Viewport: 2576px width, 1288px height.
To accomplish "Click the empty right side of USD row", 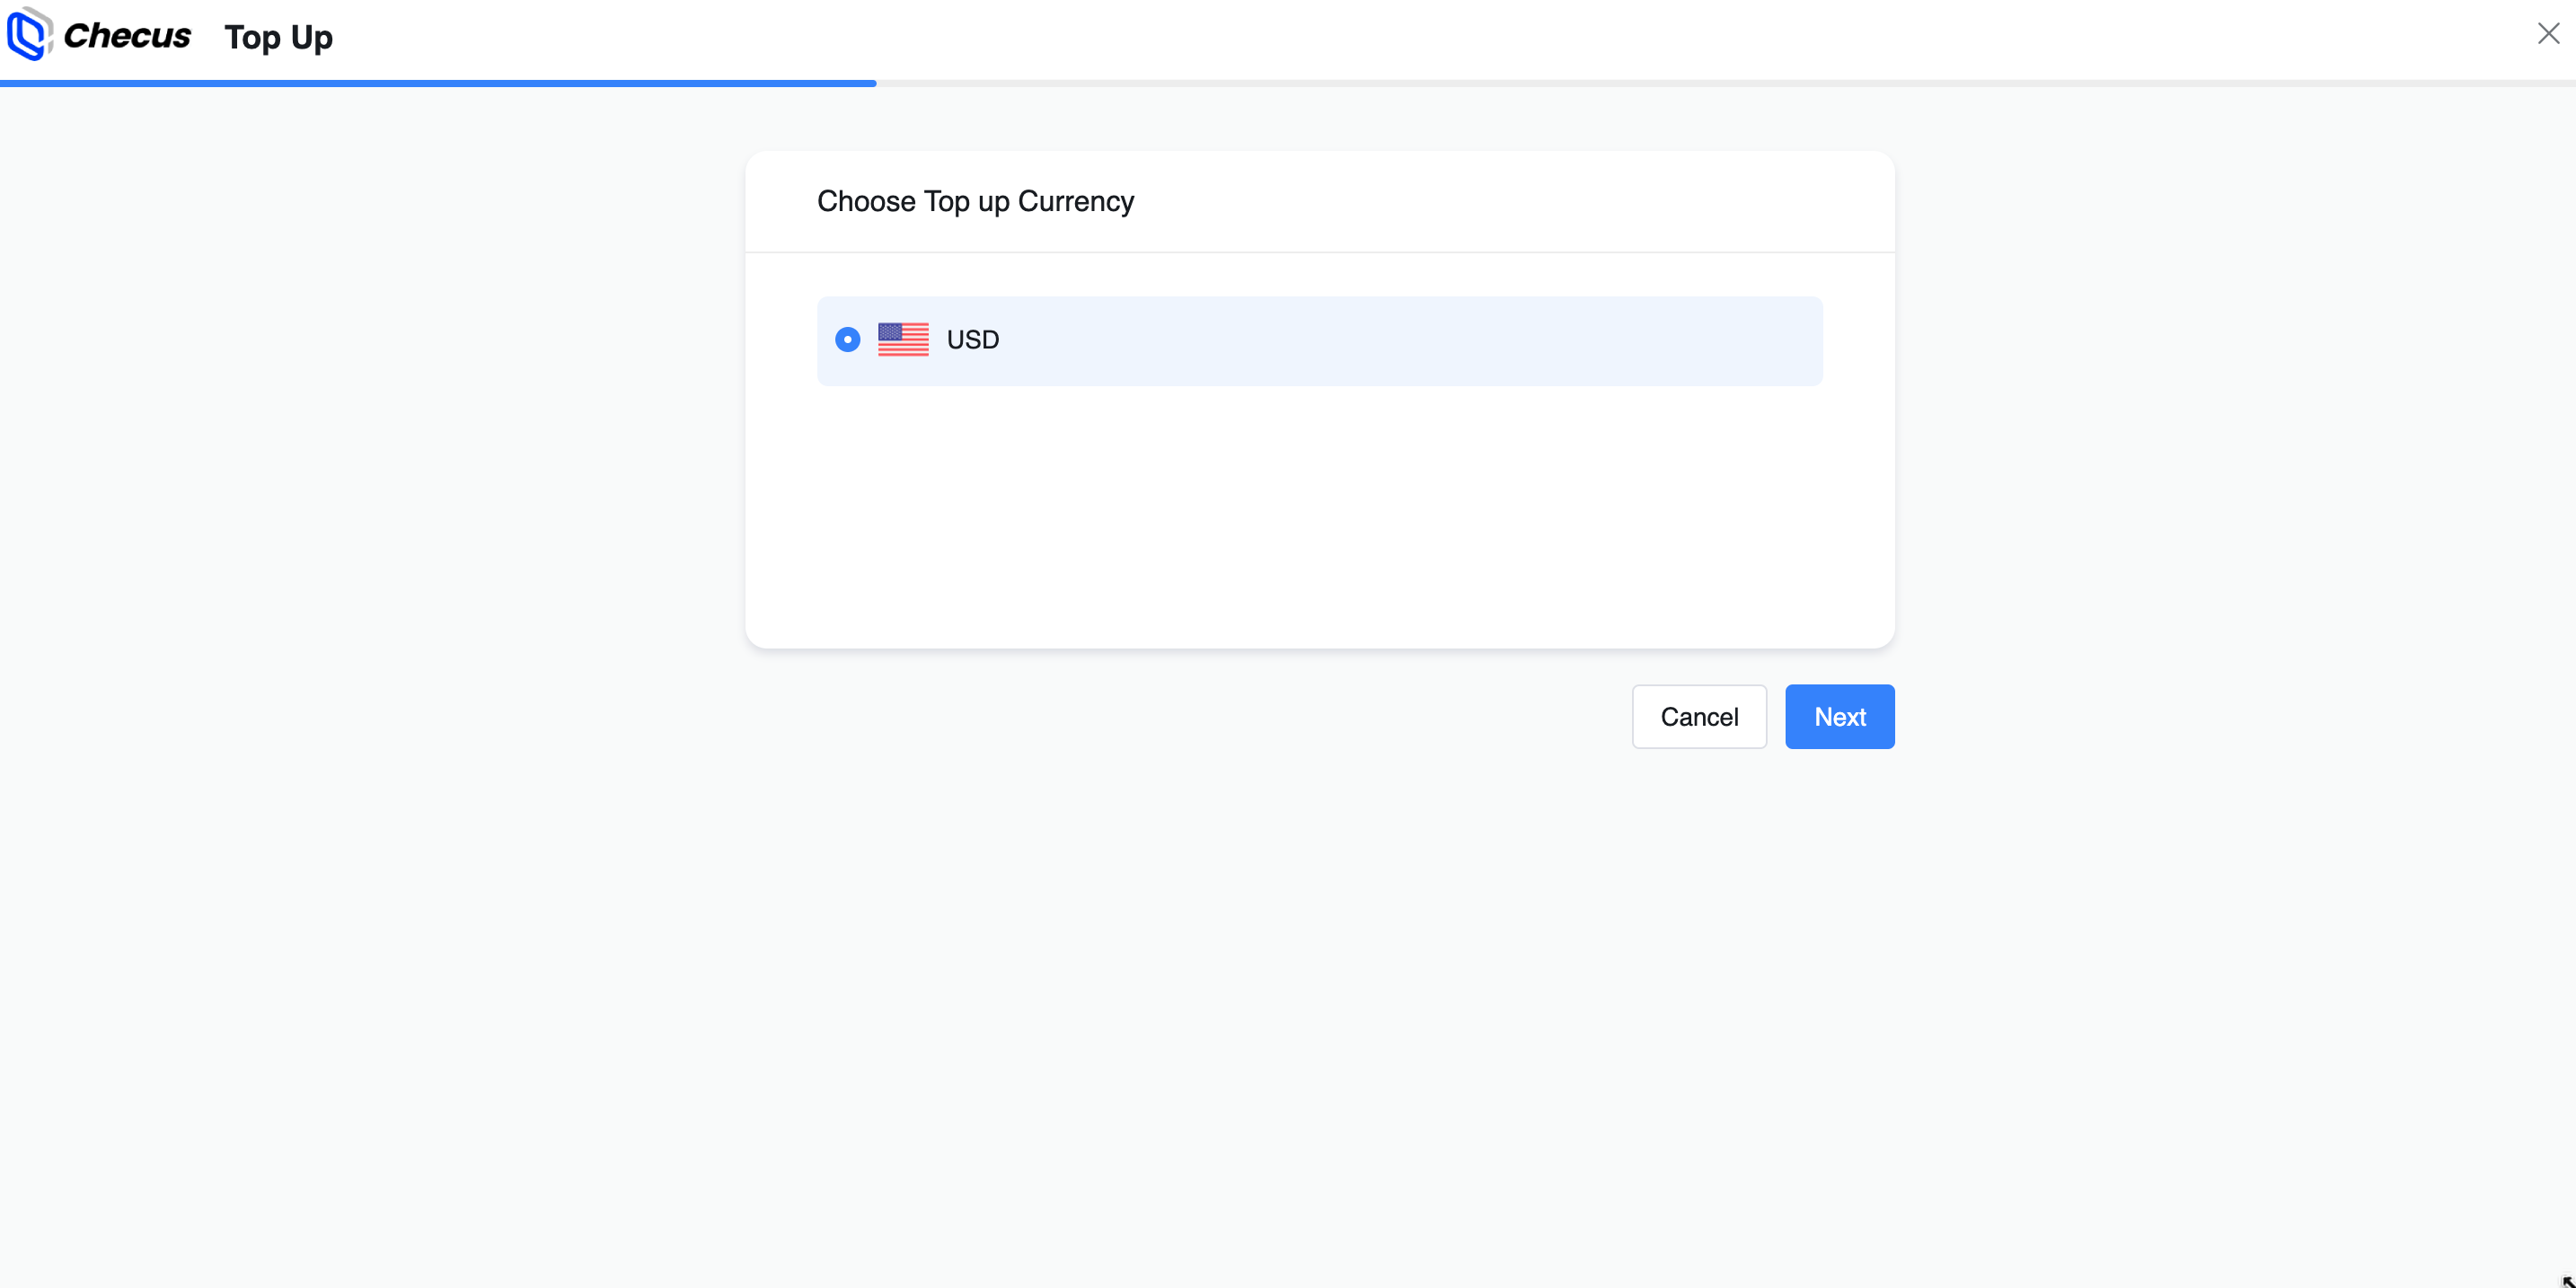I will click(x=1500, y=341).
